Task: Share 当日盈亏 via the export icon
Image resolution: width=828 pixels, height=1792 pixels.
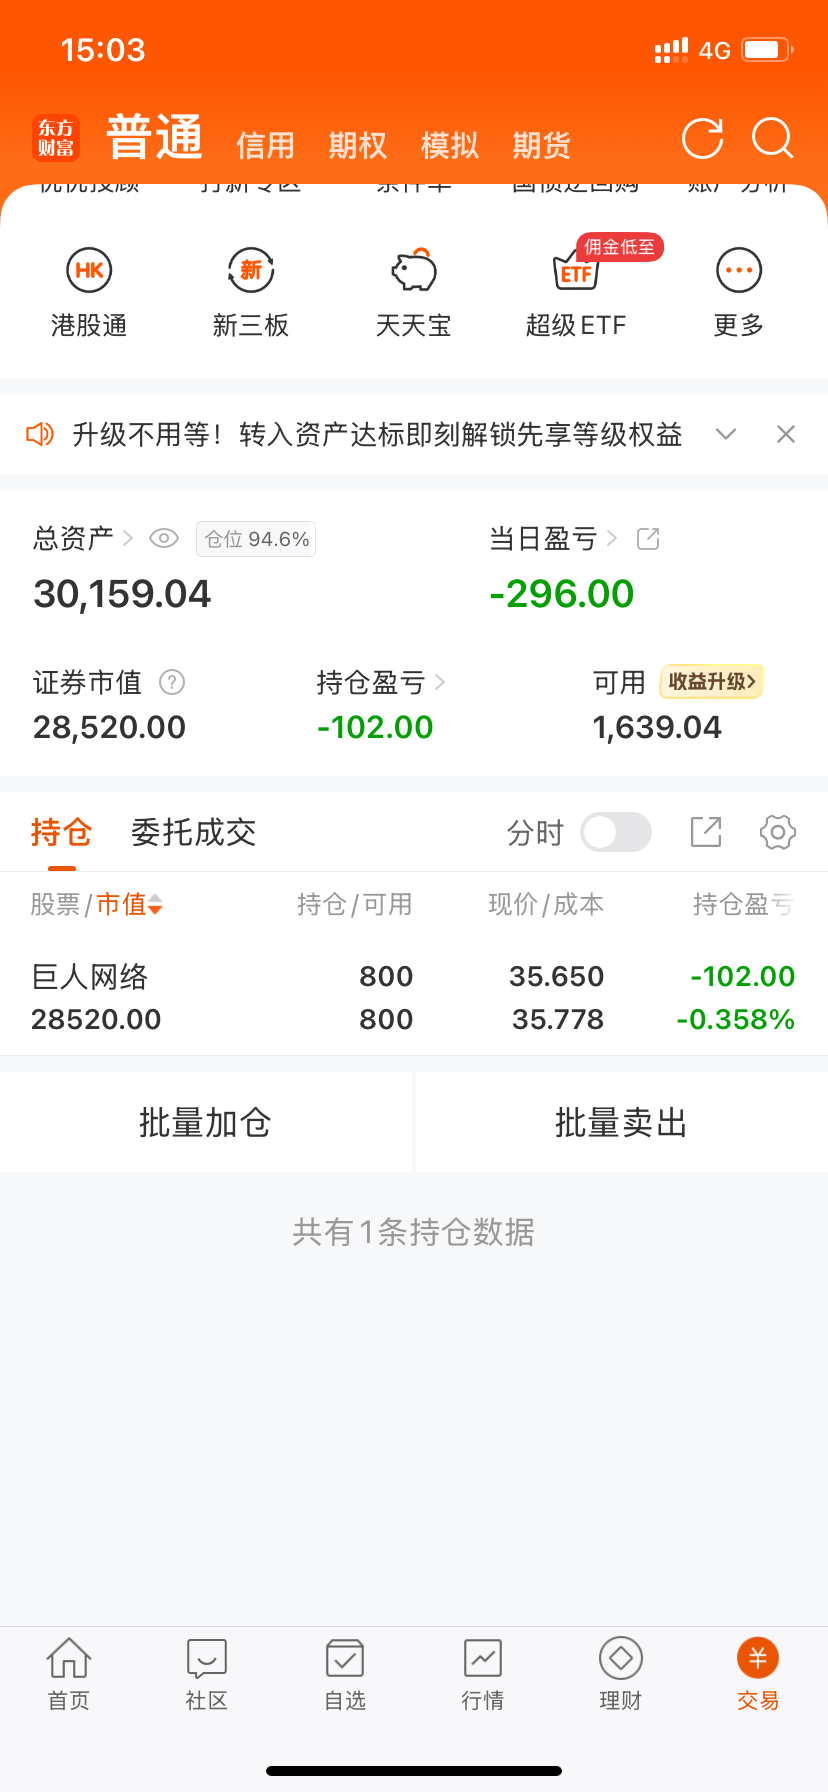Action: (x=648, y=539)
